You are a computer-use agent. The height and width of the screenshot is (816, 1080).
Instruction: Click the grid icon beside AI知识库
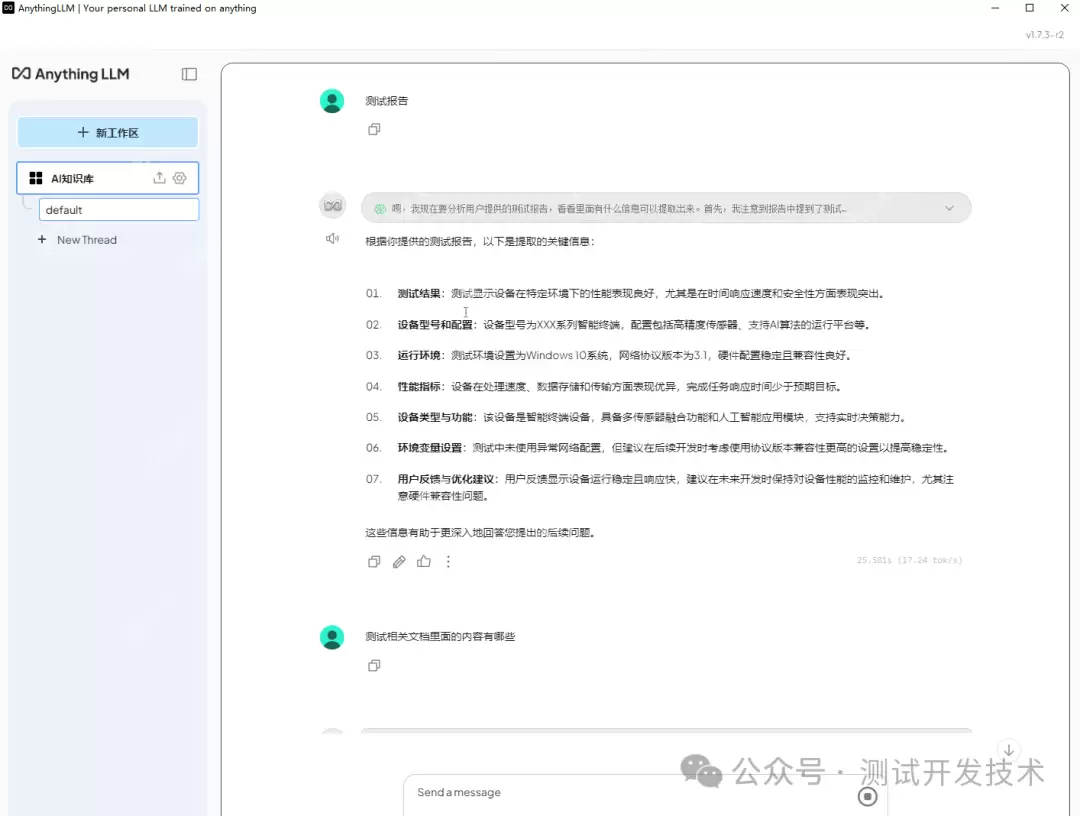tap(34, 178)
